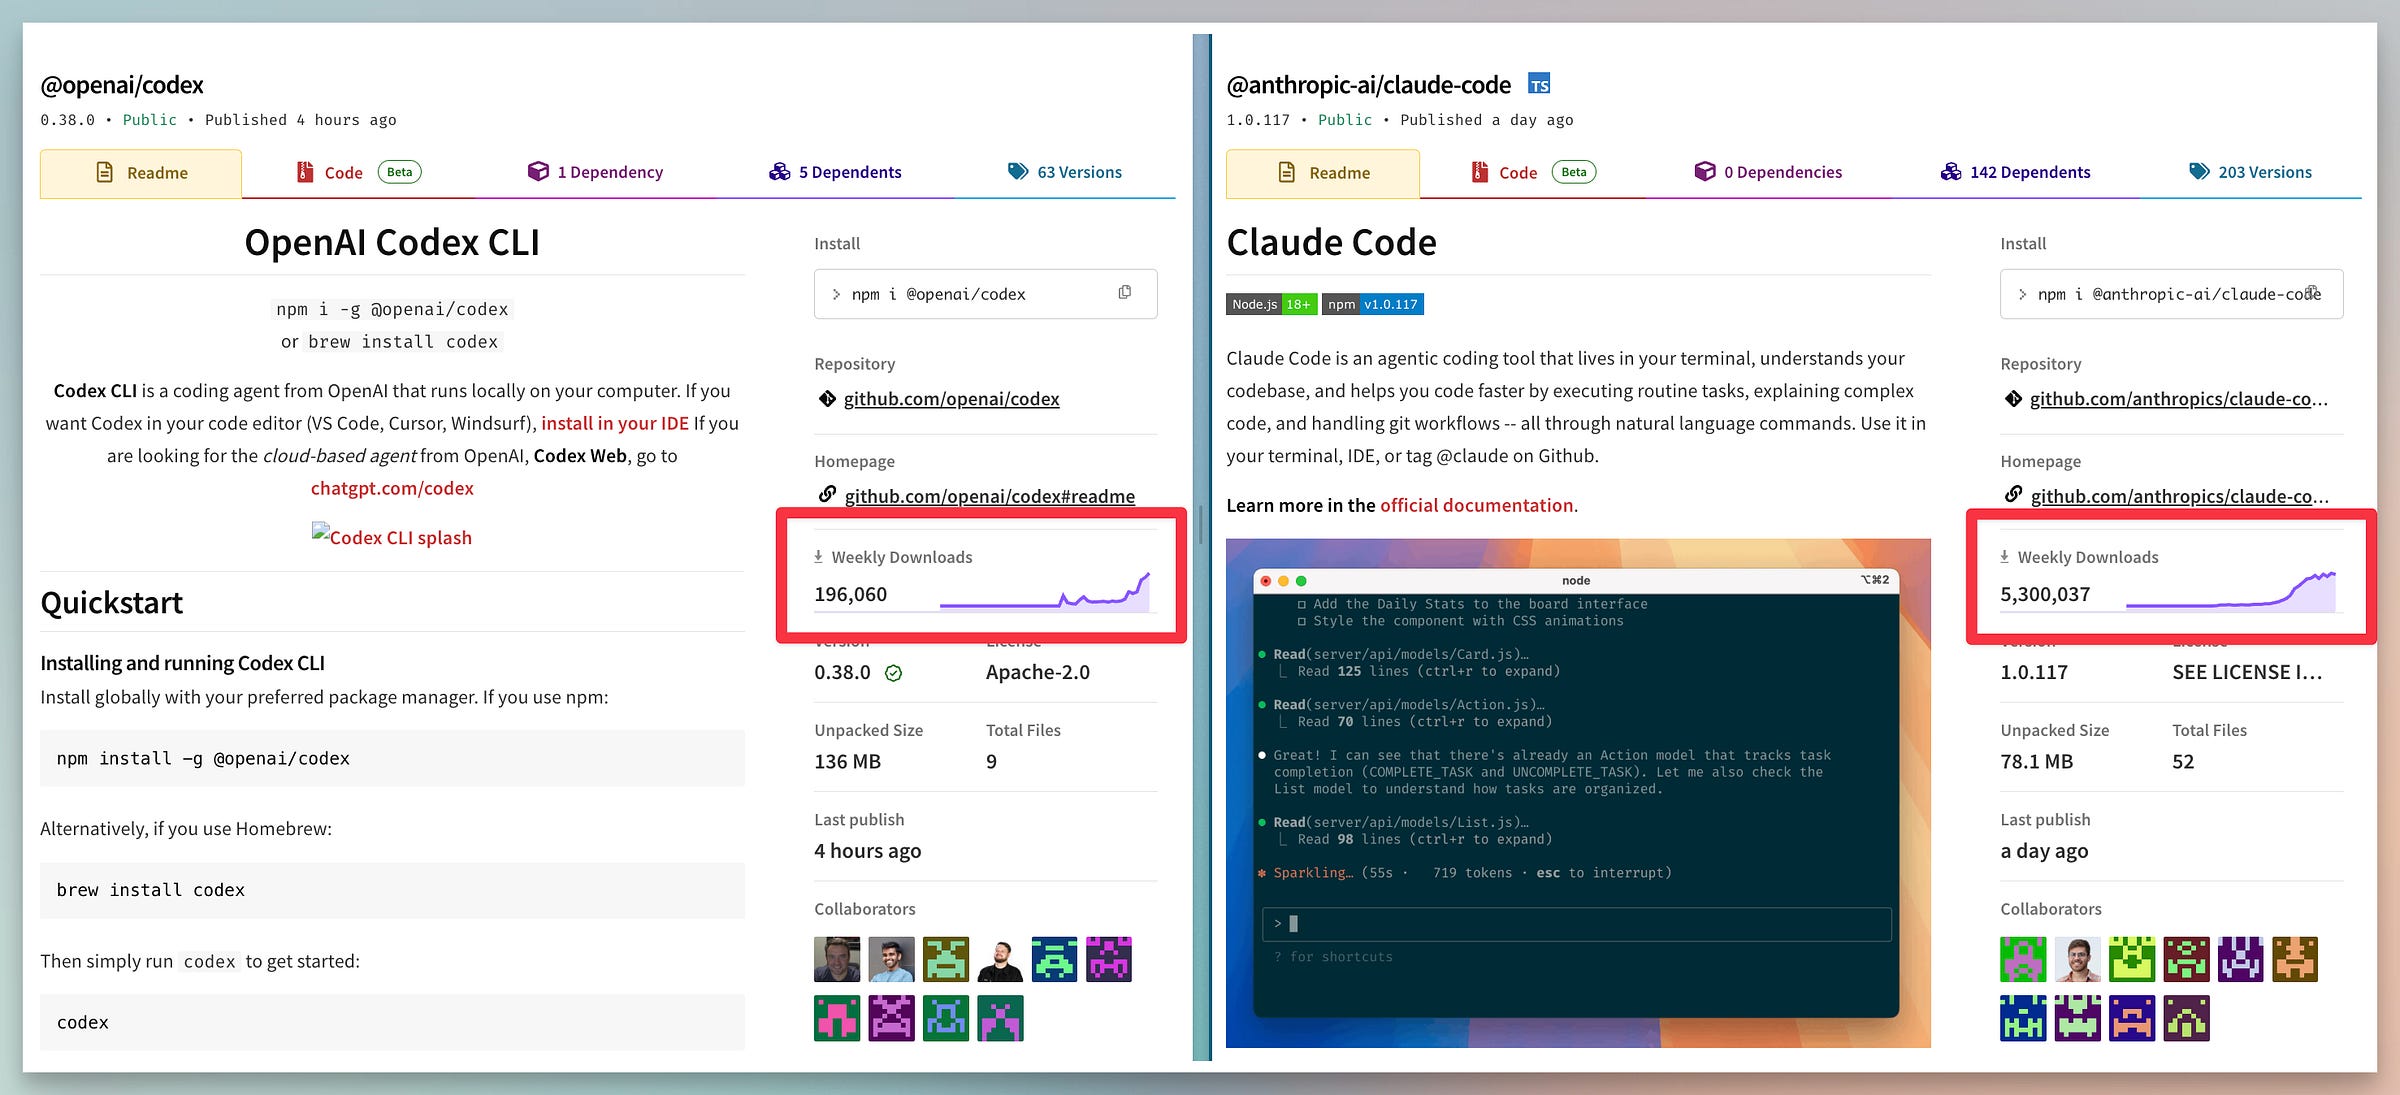Open Claude Code 142 Dependents tab

pos(2015,172)
